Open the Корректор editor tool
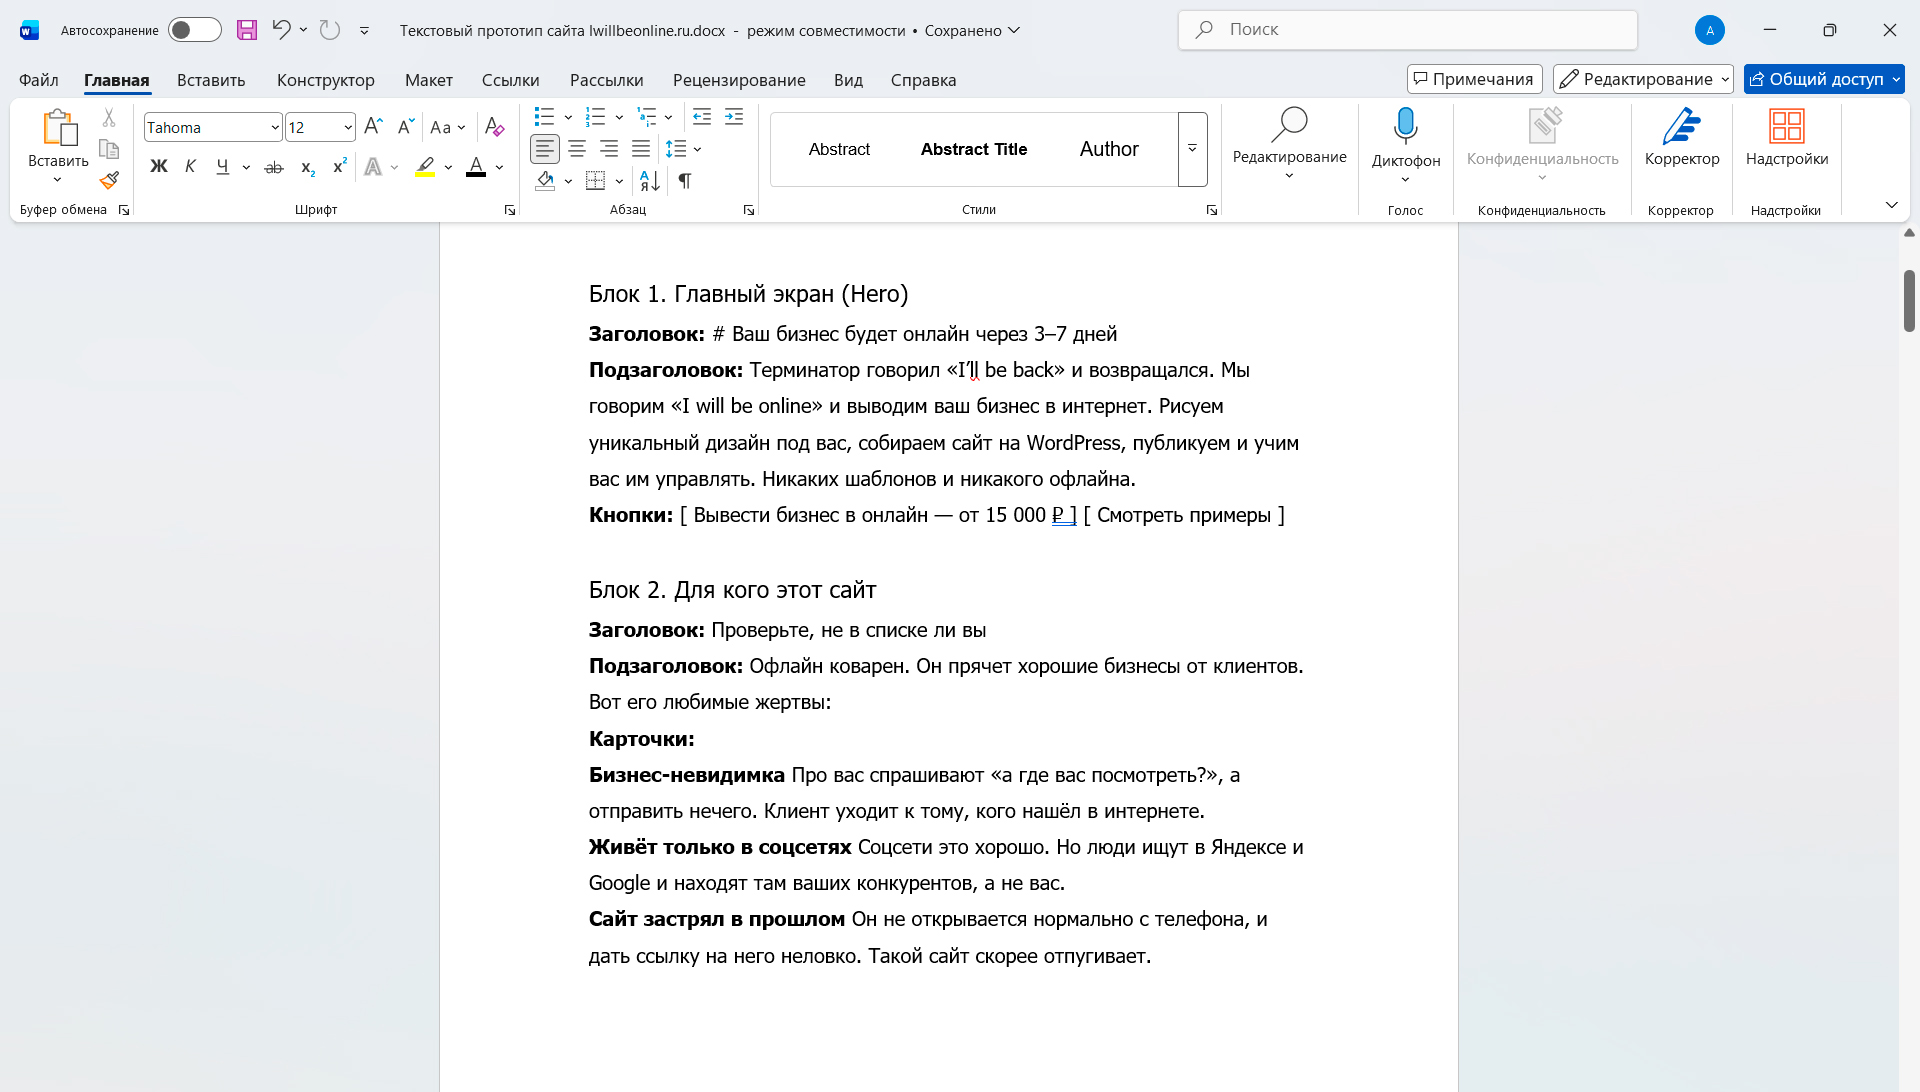The image size is (1920, 1092). click(x=1682, y=137)
